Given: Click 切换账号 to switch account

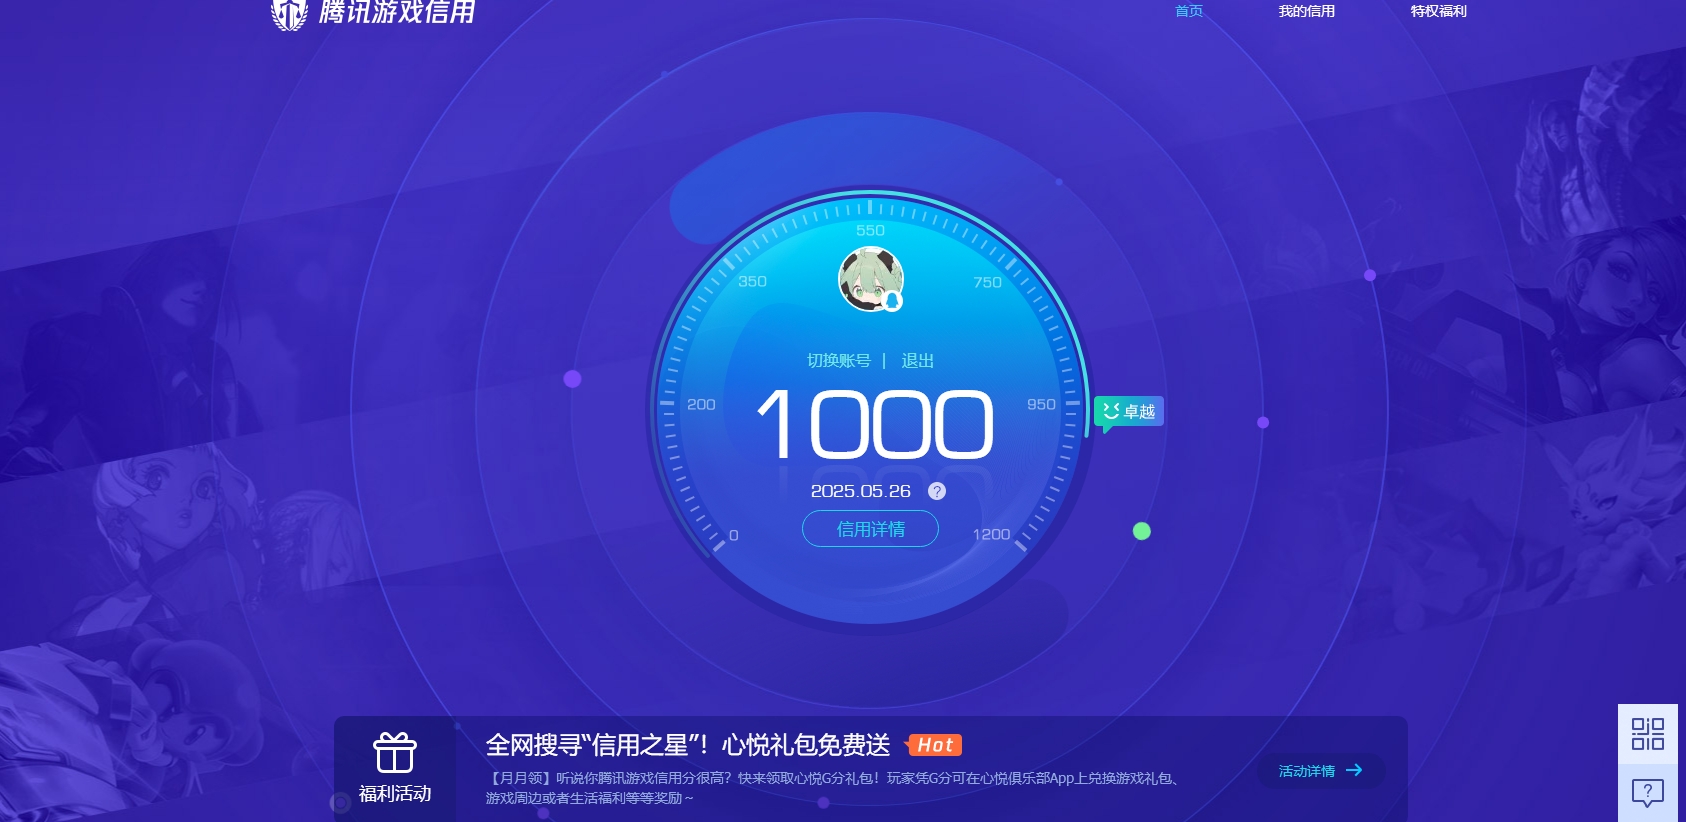Looking at the screenshot, I should coord(839,361).
